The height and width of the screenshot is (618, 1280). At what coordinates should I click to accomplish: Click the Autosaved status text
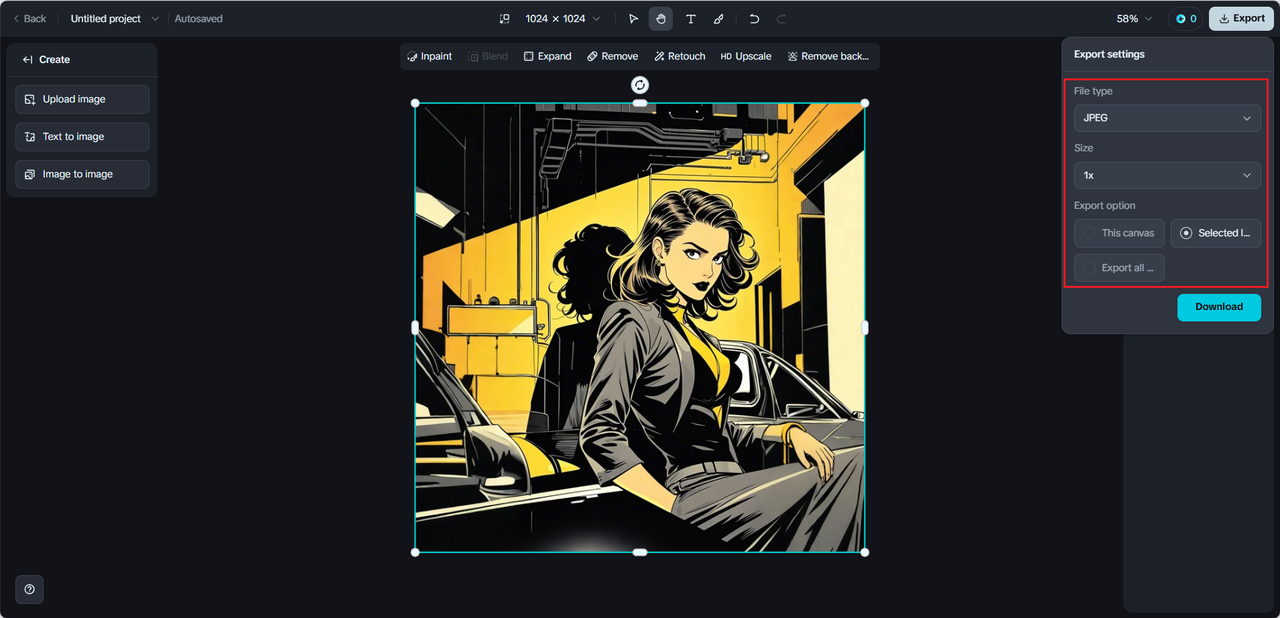click(x=199, y=19)
